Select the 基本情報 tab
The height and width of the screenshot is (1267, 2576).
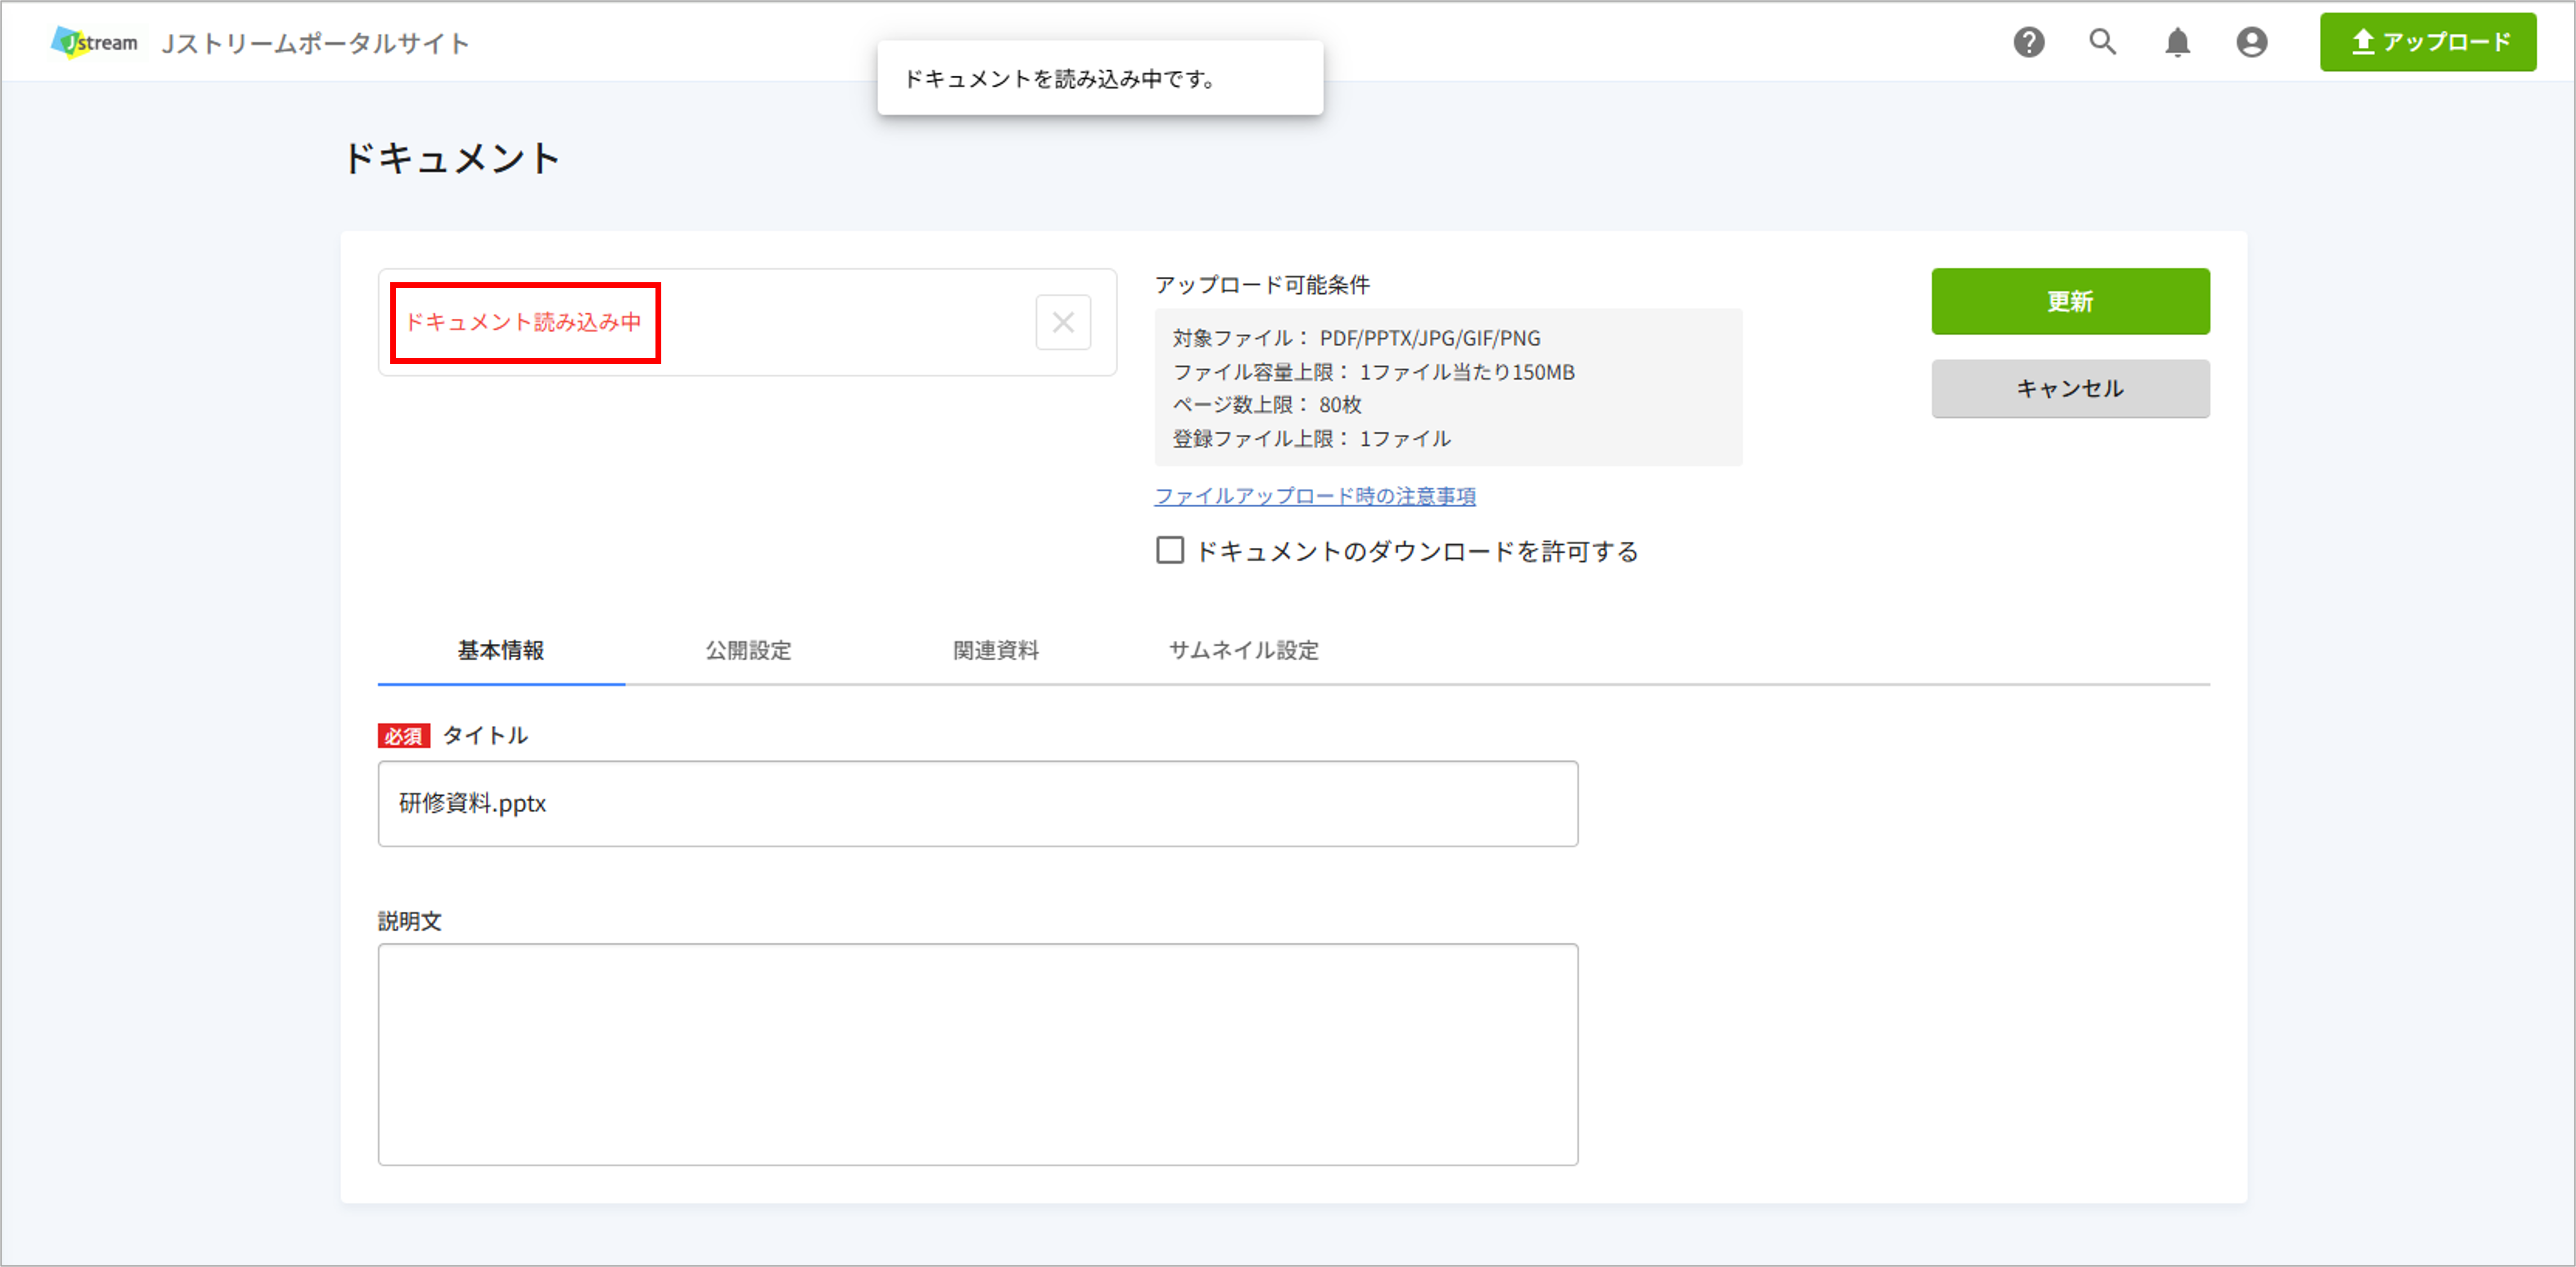[501, 651]
